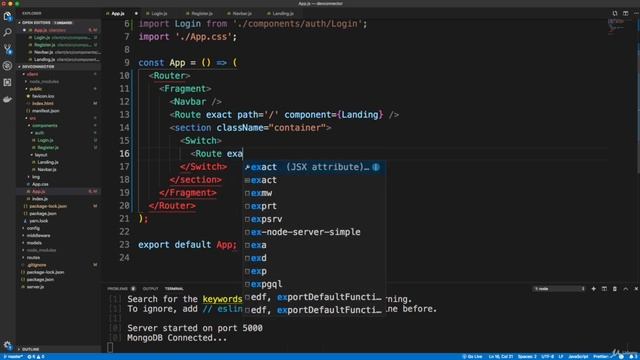The width and height of the screenshot is (640, 360).
Task: Select 'exprt' autocomplete suggestion
Action: pyautogui.click(x=314, y=206)
